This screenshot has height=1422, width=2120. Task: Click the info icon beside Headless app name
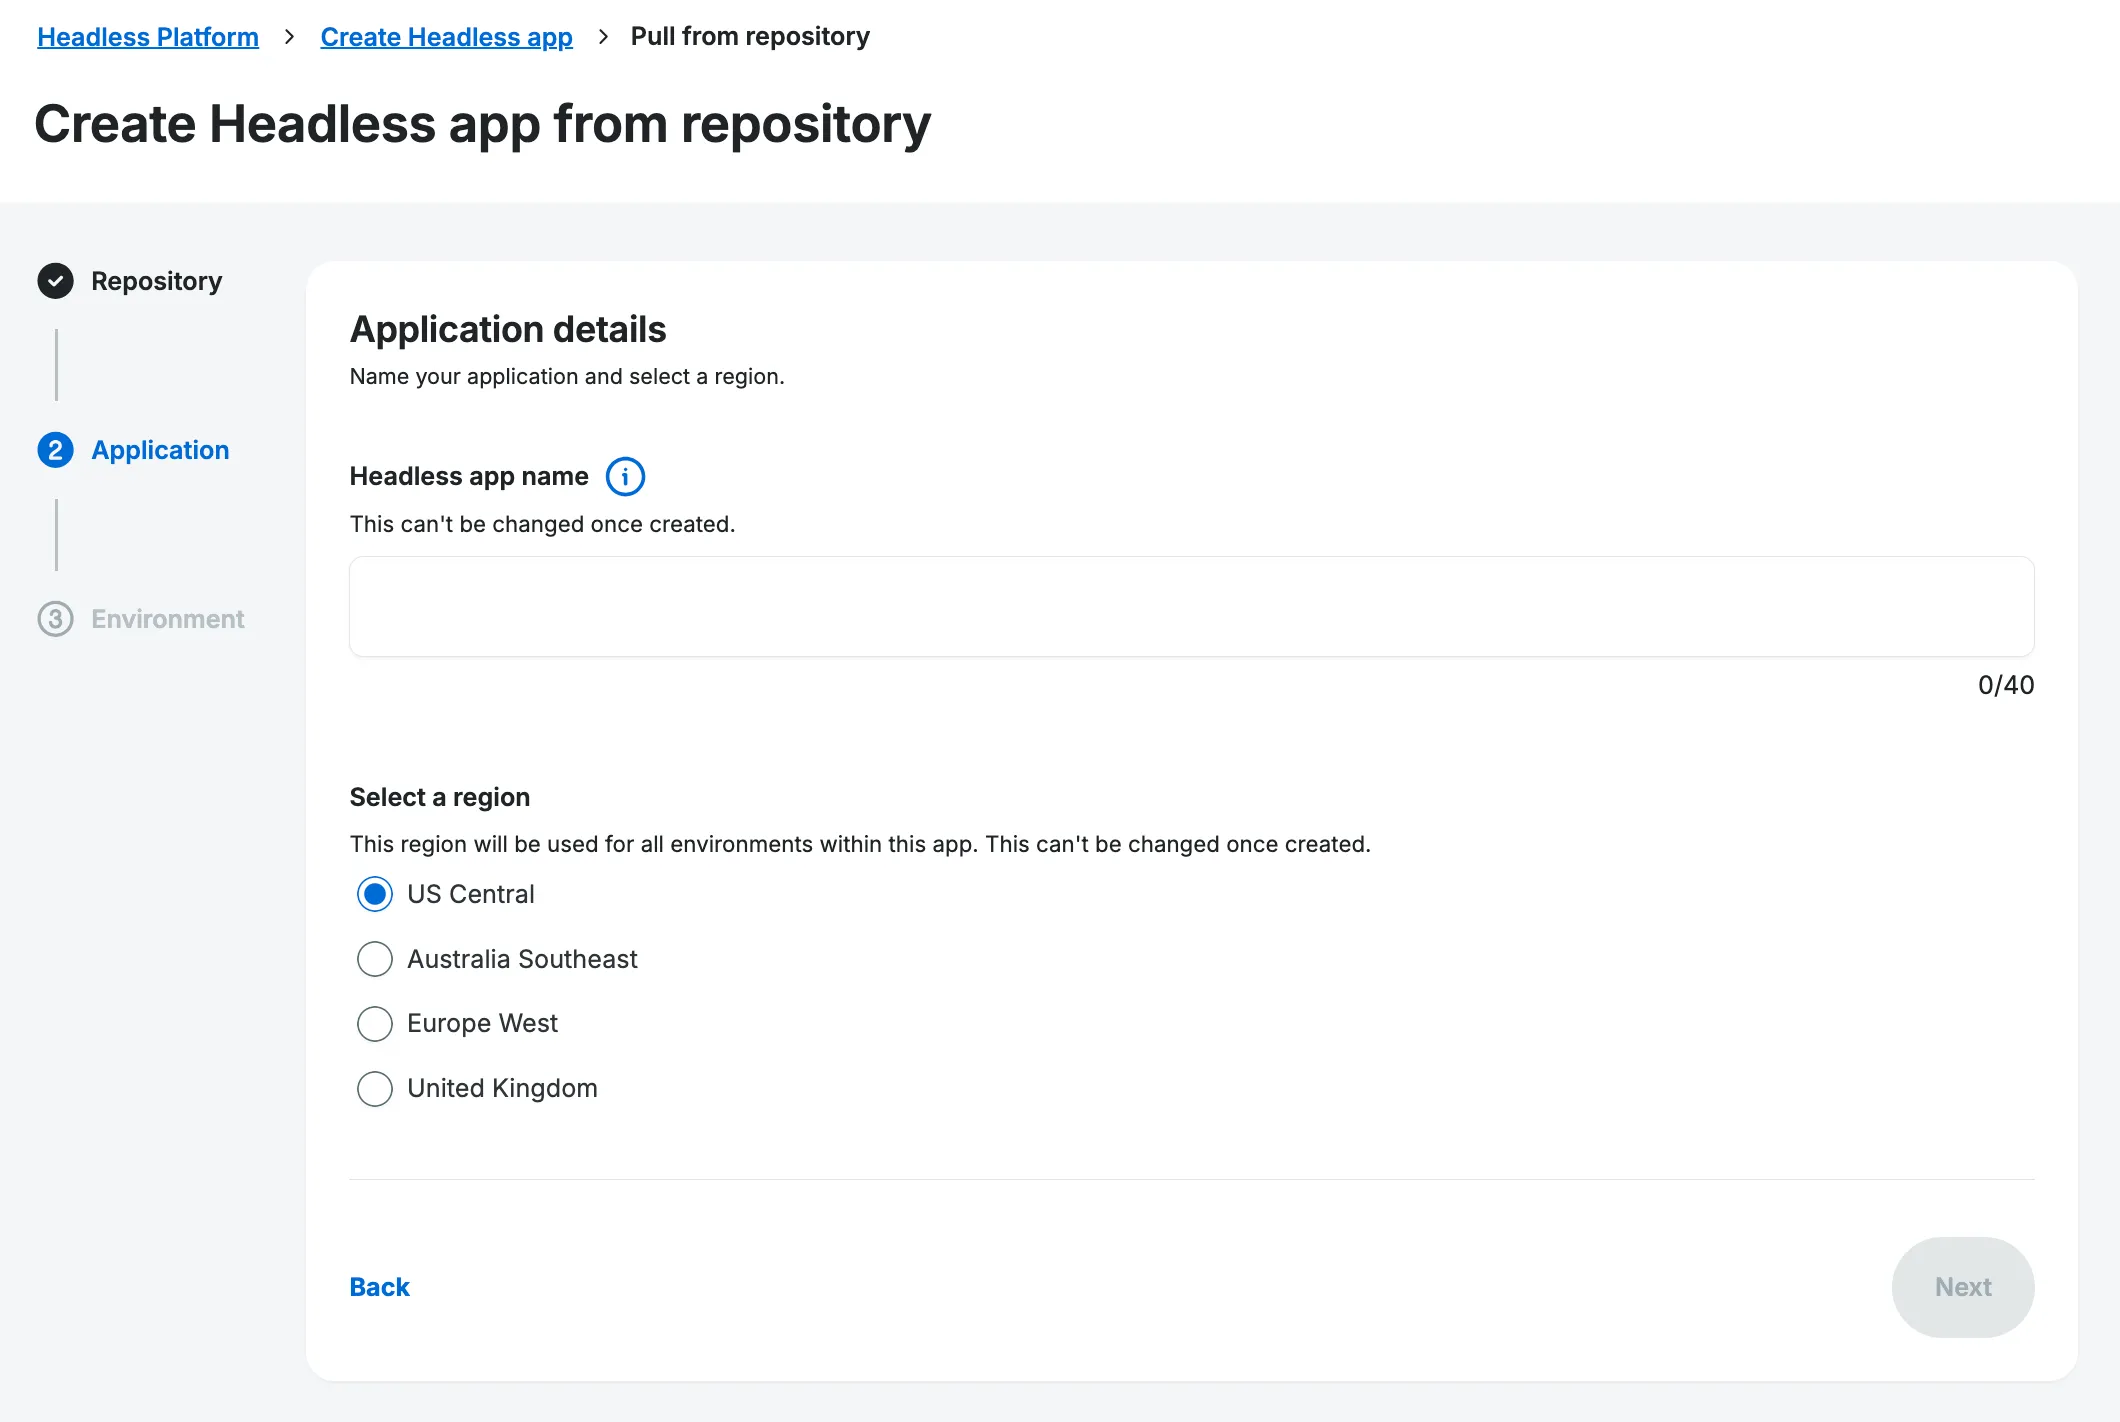coord(625,477)
